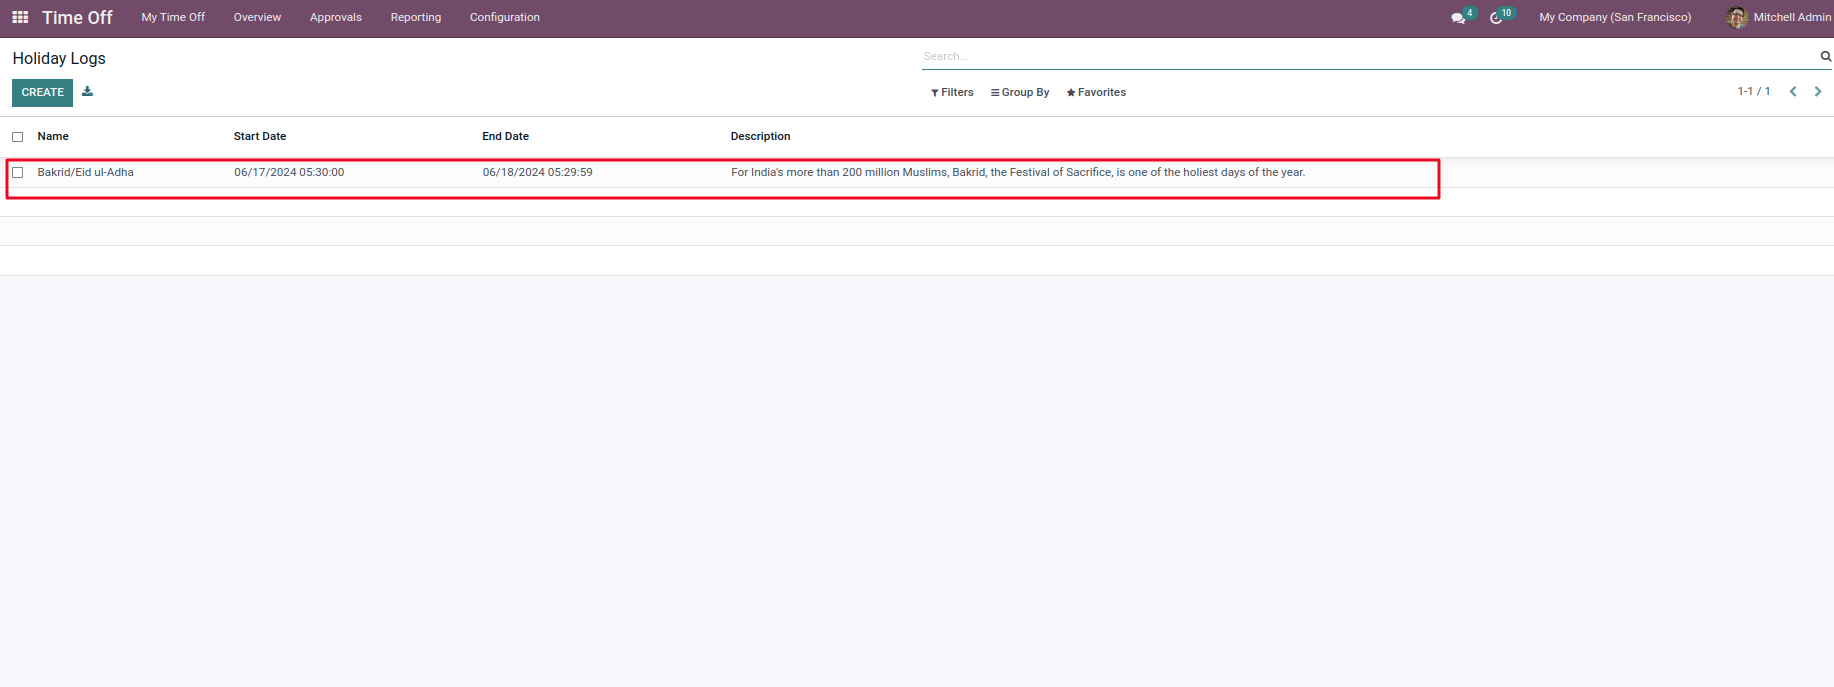Sort by the Name column header
Screen dimensions: 1834x687
[x=53, y=136]
